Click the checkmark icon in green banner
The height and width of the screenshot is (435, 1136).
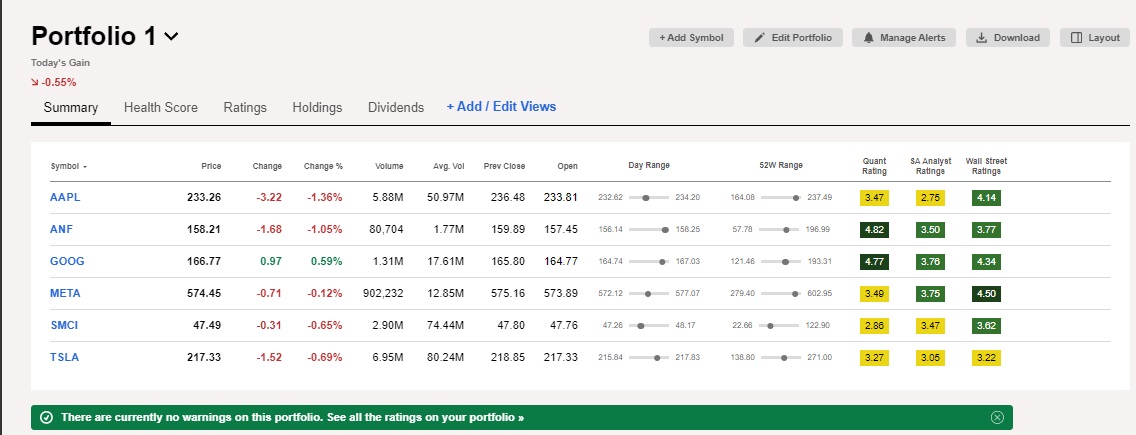pos(46,418)
